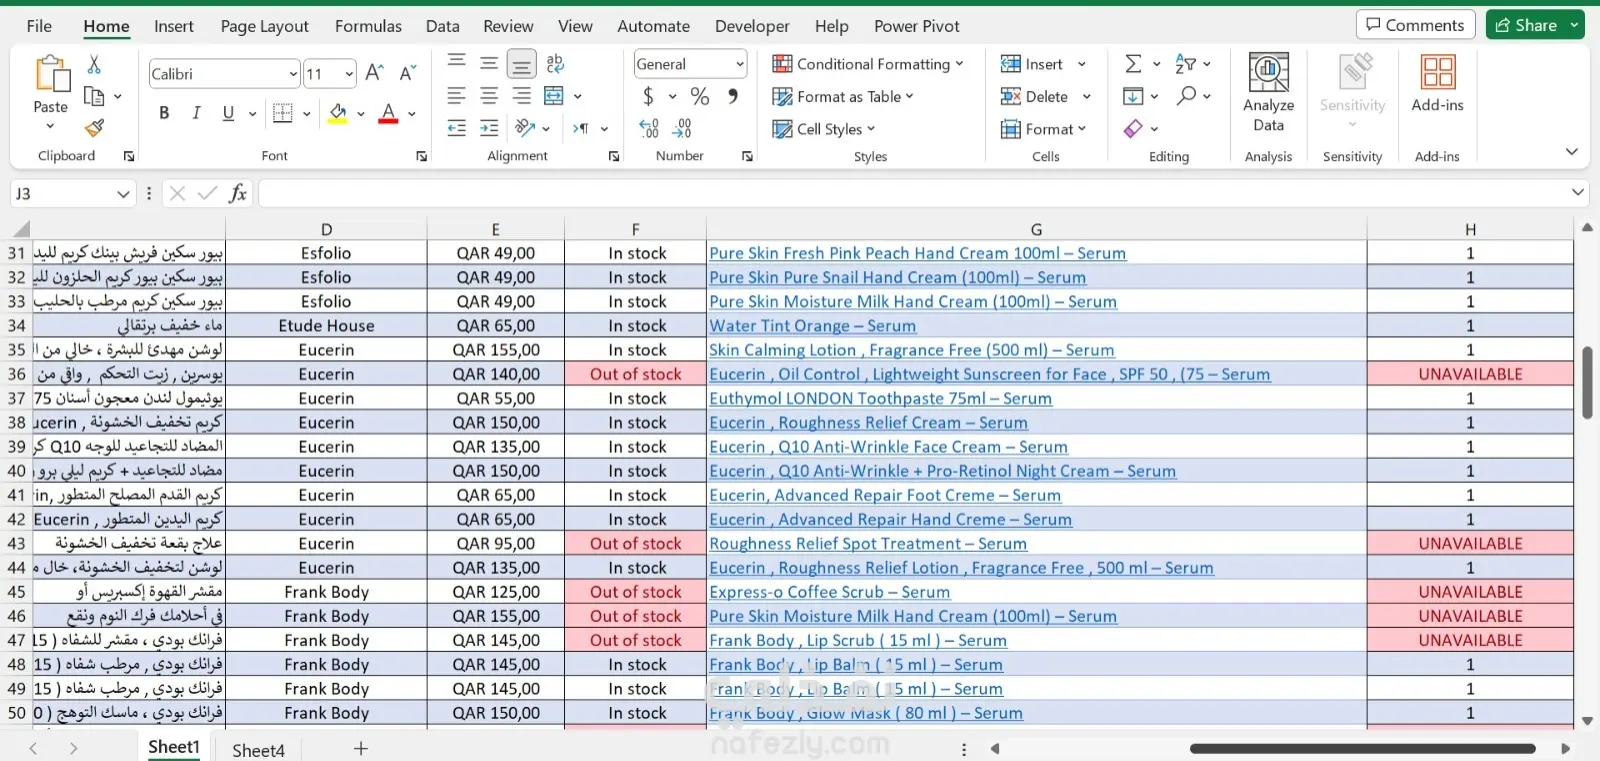Screen dimensions: 1600x761
Task: Expand the Calibri font name dropdown
Action: pos(293,74)
